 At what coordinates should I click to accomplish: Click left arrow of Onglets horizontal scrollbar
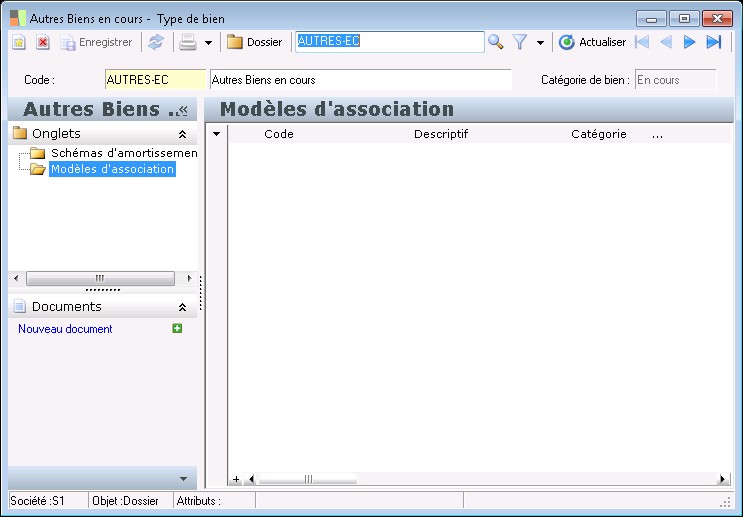17,278
